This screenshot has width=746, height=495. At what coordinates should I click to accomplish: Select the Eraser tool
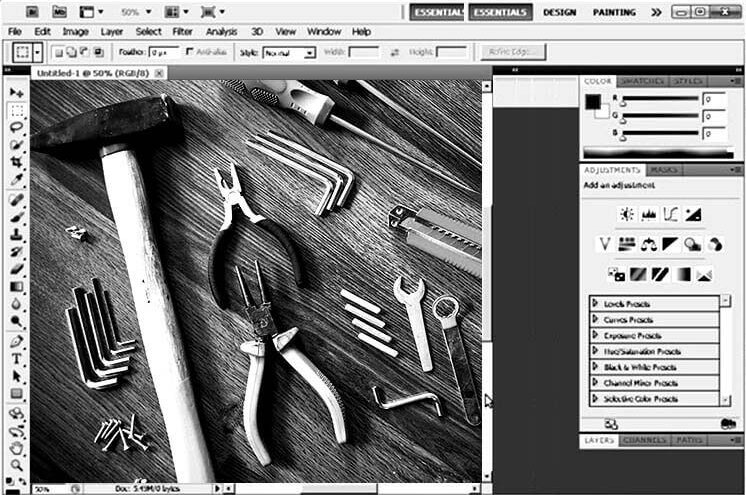tap(17, 269)
